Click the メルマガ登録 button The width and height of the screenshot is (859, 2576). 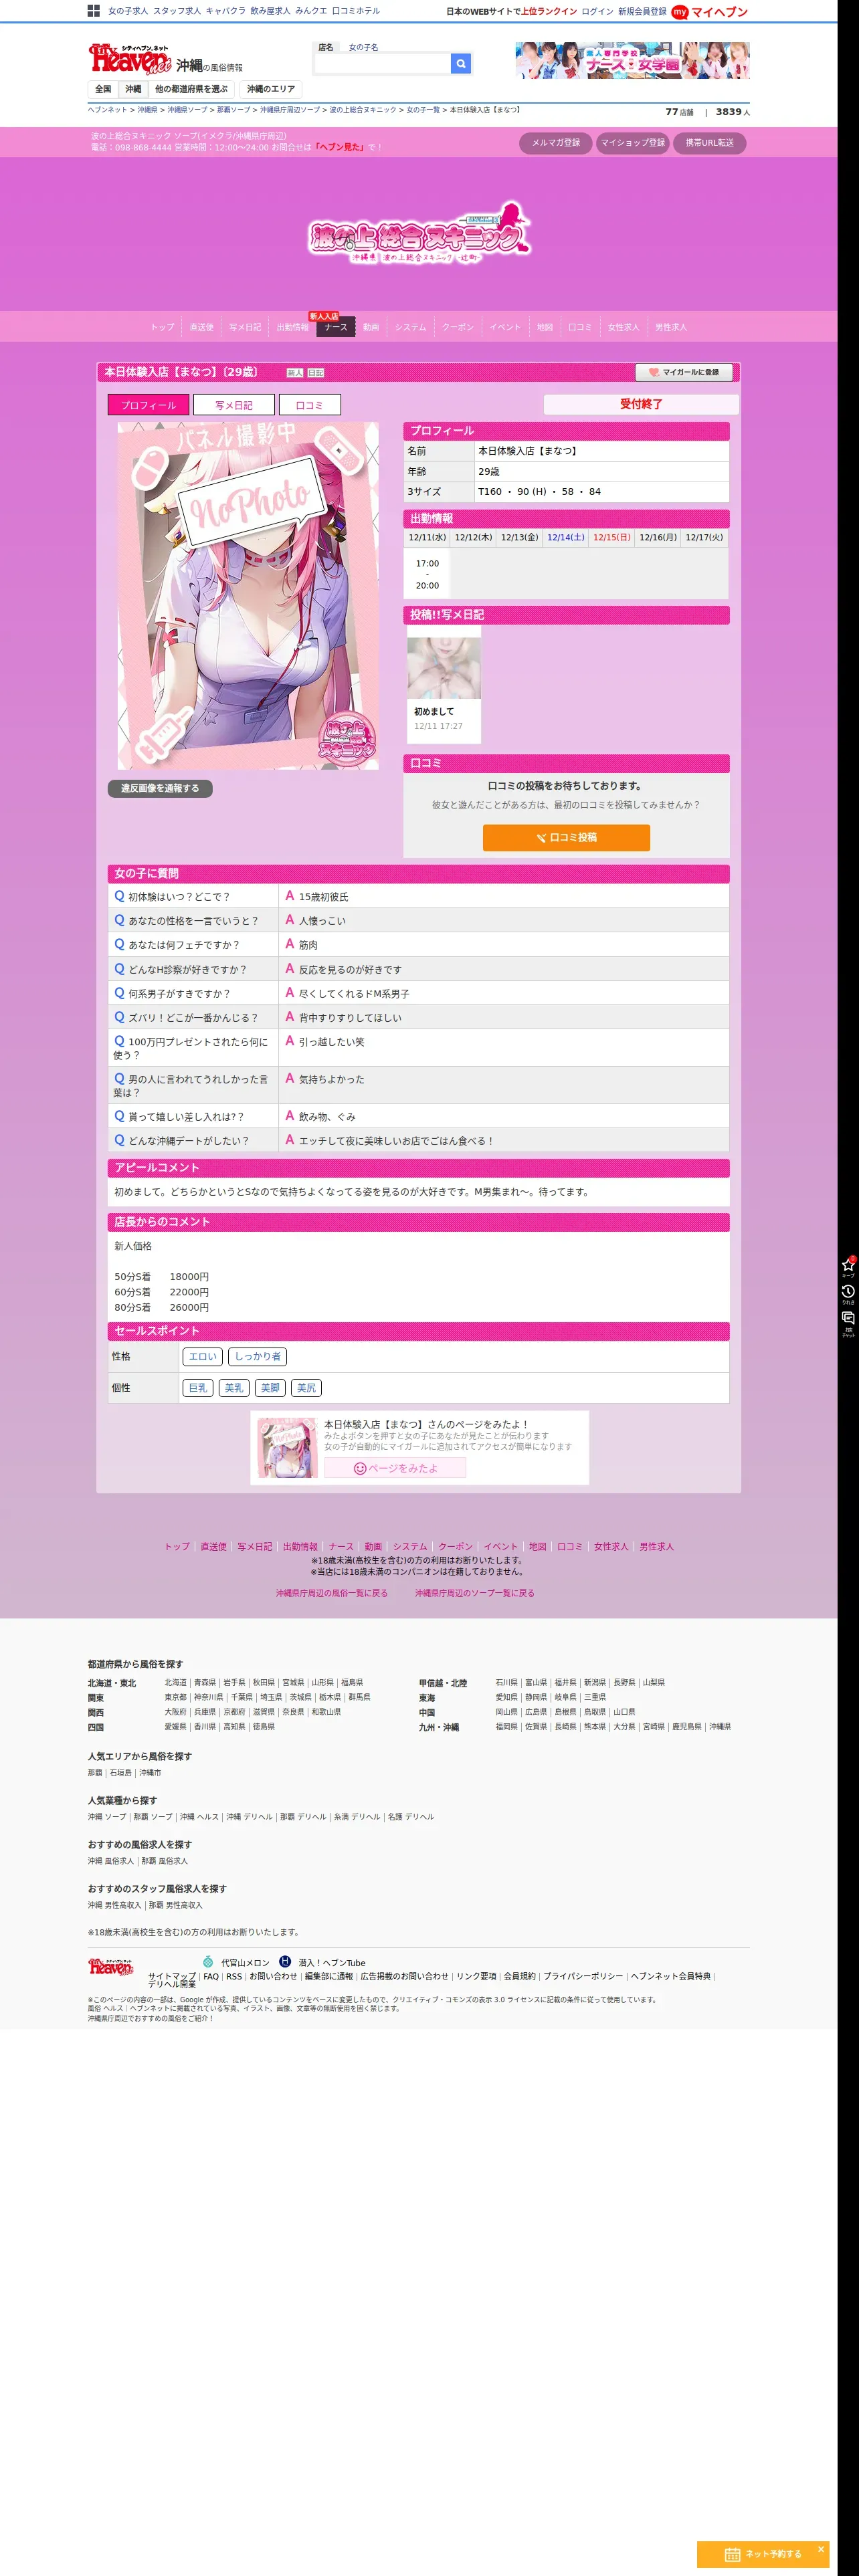coord(556,143)
